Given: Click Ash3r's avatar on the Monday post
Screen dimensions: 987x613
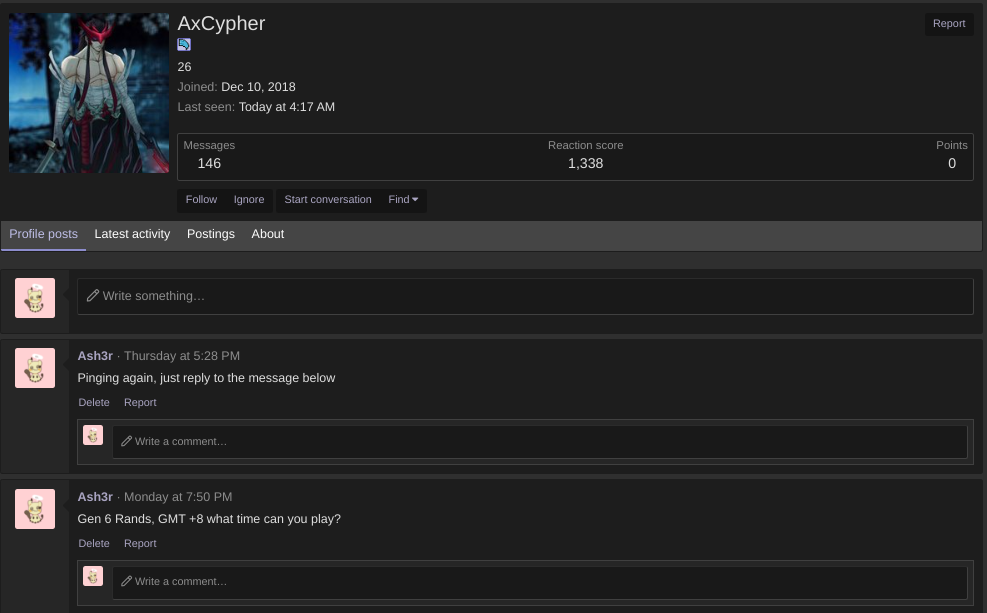Looking at the screenshot, I should (x=35, y=509).
